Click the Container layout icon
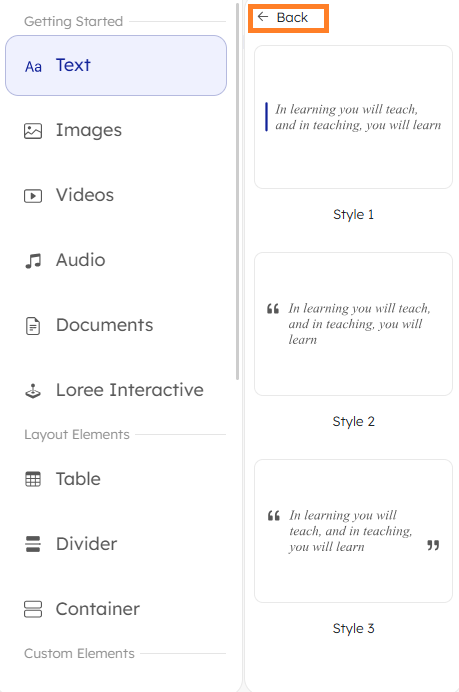The image size is (459, 692). tap(33, 609)
